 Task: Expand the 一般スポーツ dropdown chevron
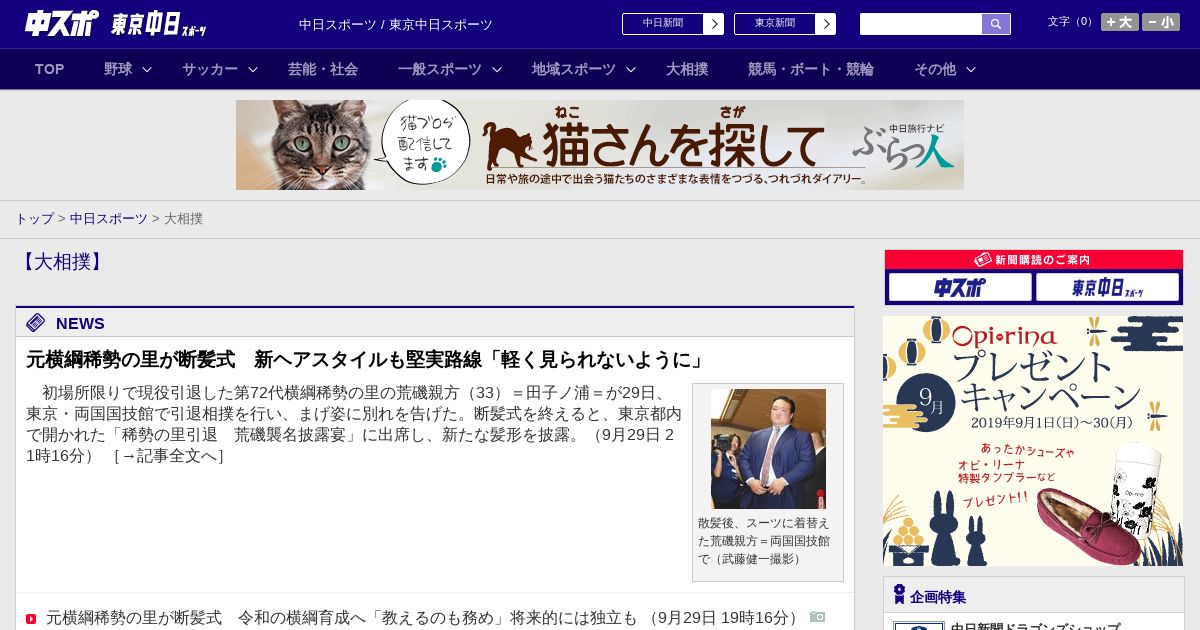[497, 69]
